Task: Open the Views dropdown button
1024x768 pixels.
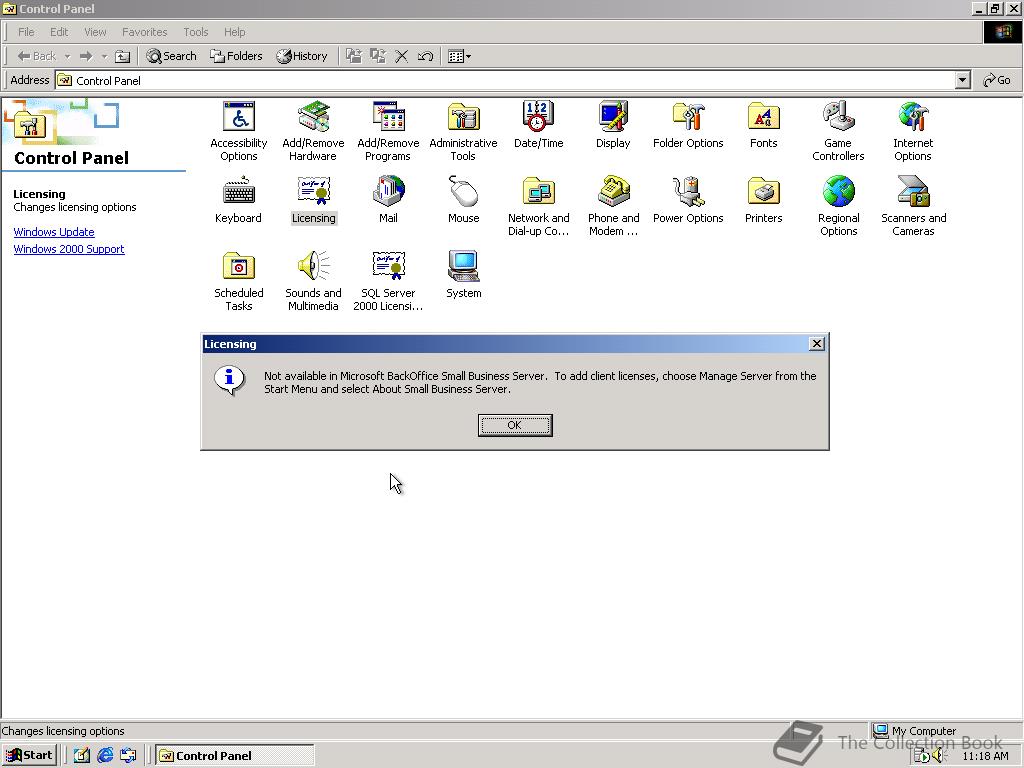Action: coord(460,56)
